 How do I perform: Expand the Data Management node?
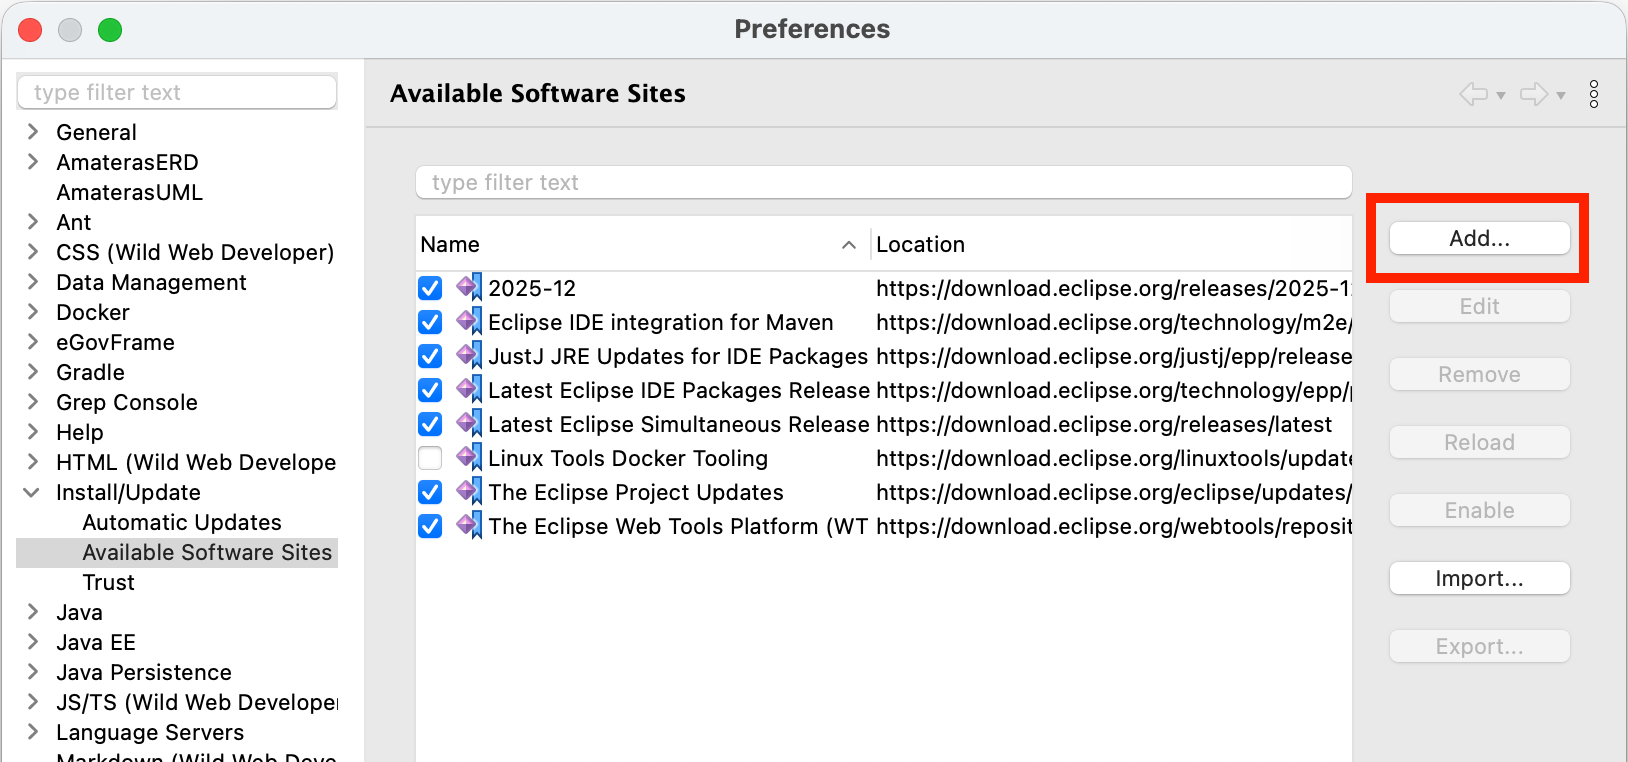(x=33, y=282)
